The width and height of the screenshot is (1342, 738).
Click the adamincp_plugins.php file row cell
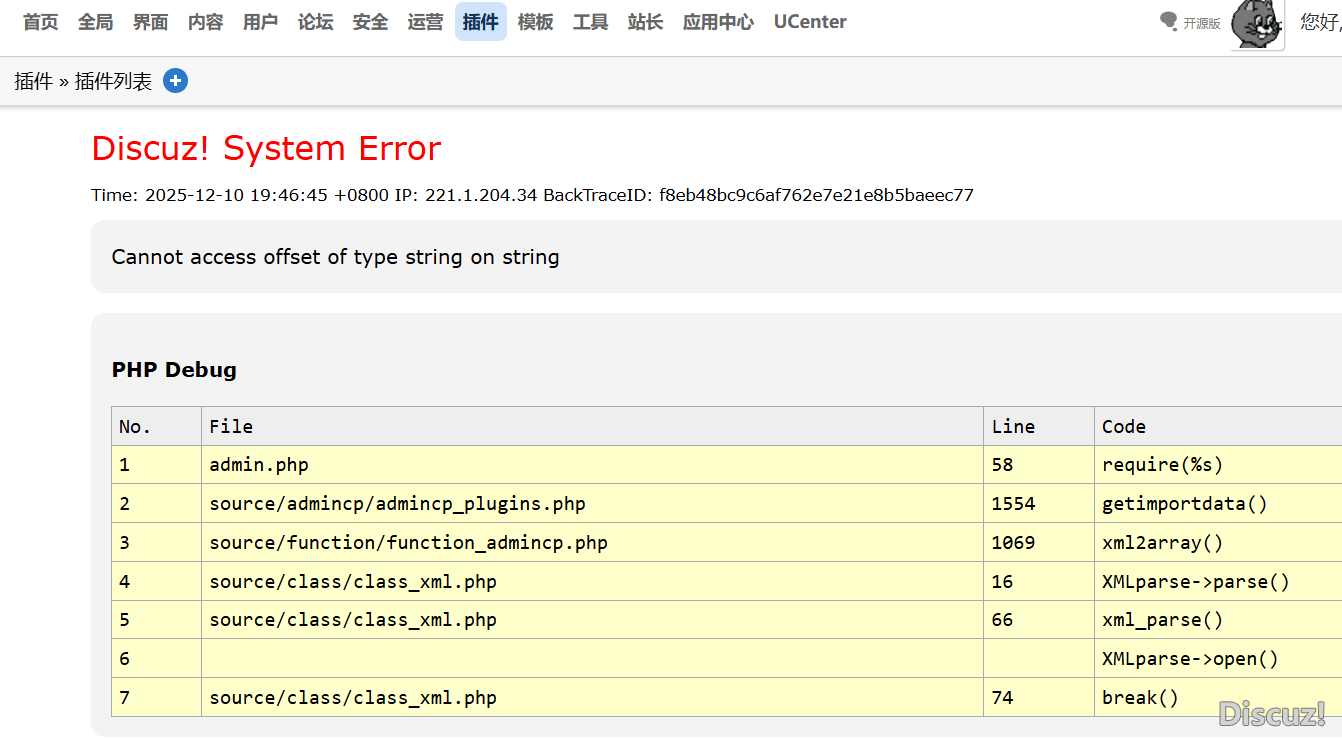pyautogui.click(x=397, y=504)
